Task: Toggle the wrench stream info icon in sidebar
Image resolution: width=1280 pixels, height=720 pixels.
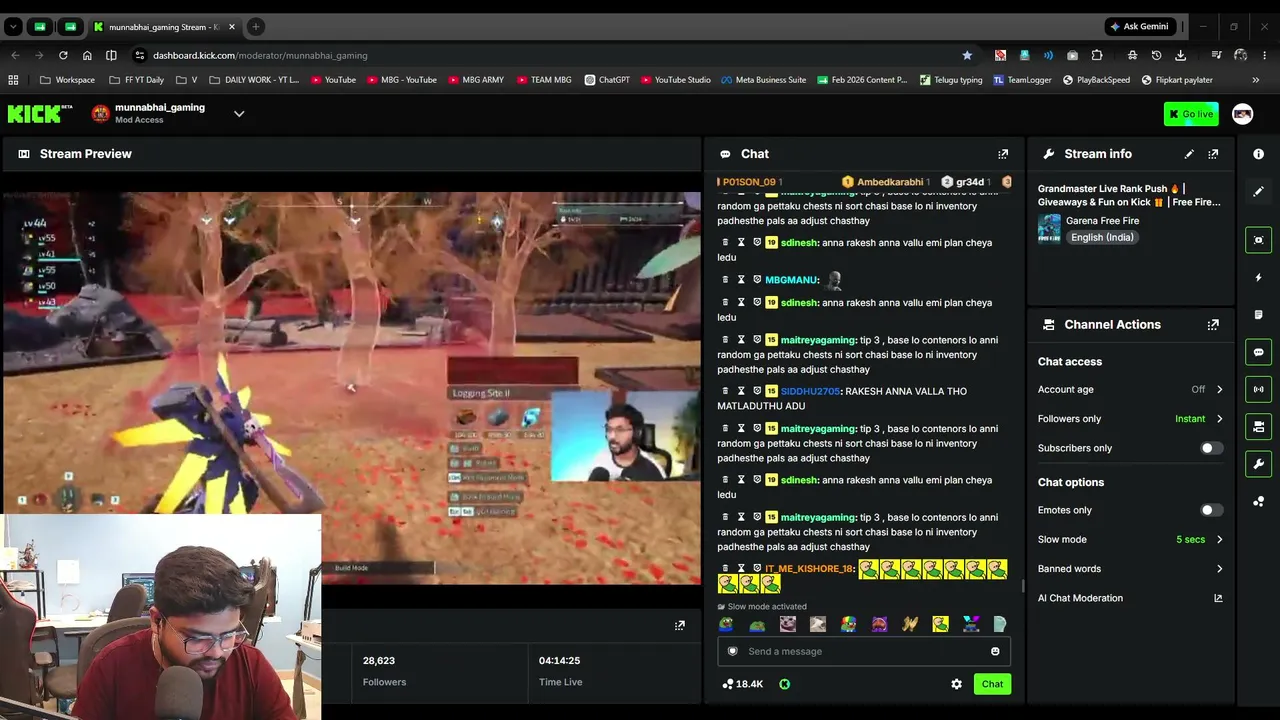Action: [1258, 464]
